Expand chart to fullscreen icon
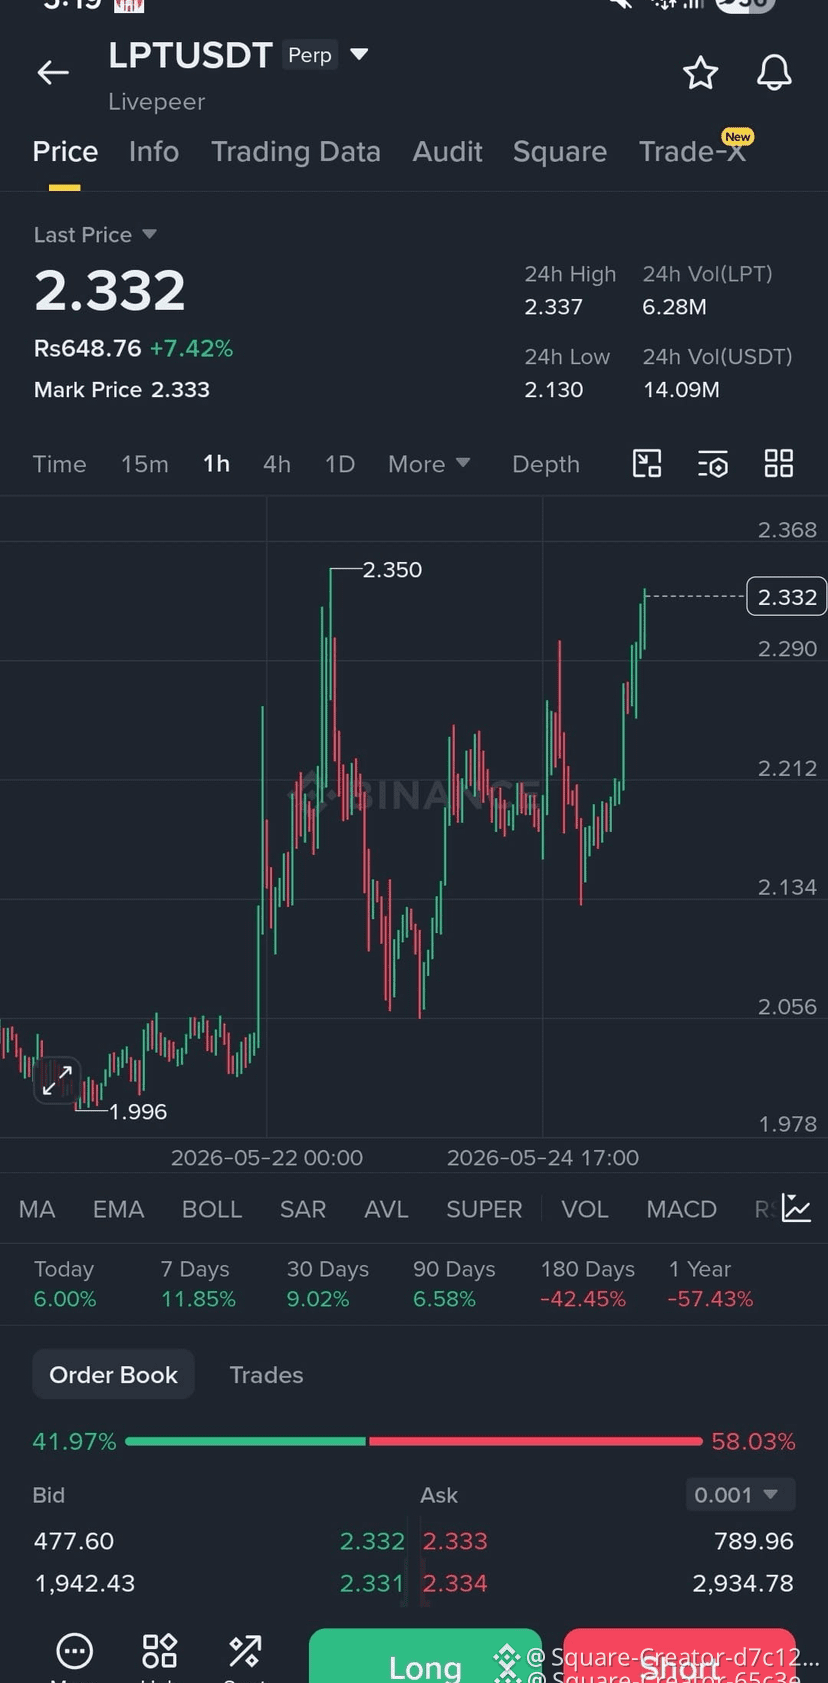The height and width of the screenshot is (1683, 828). click(57, 1080)
